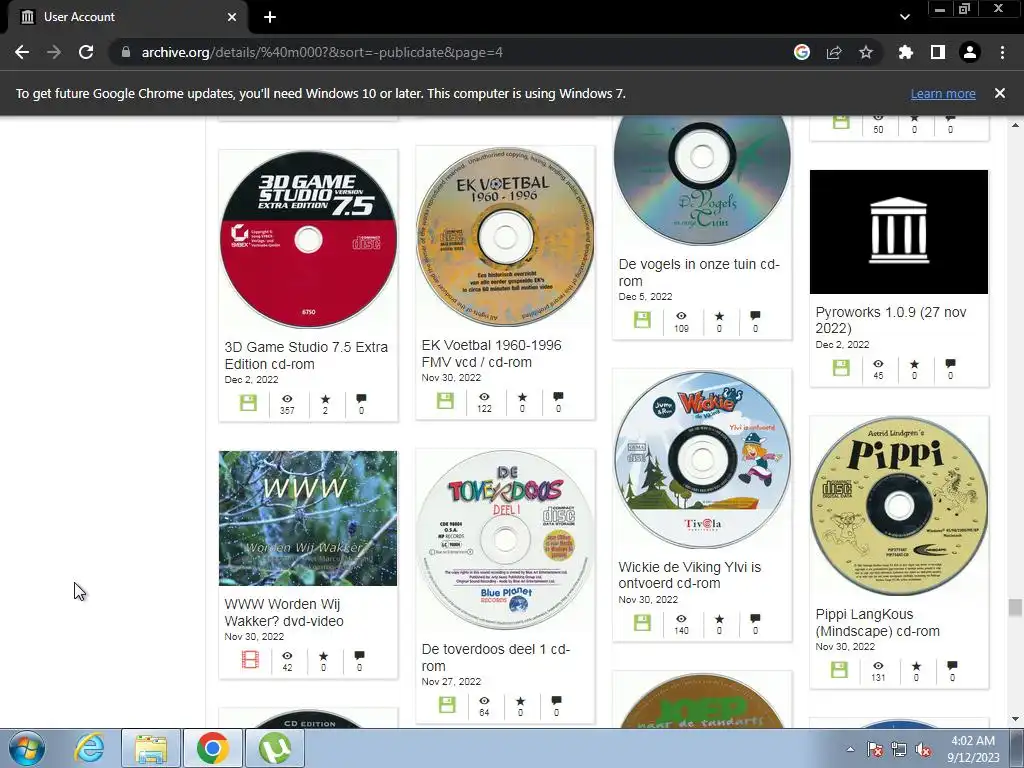
Task: Open Pyroworks 1.0.9 title link
Action: click(x=891, y=320)
